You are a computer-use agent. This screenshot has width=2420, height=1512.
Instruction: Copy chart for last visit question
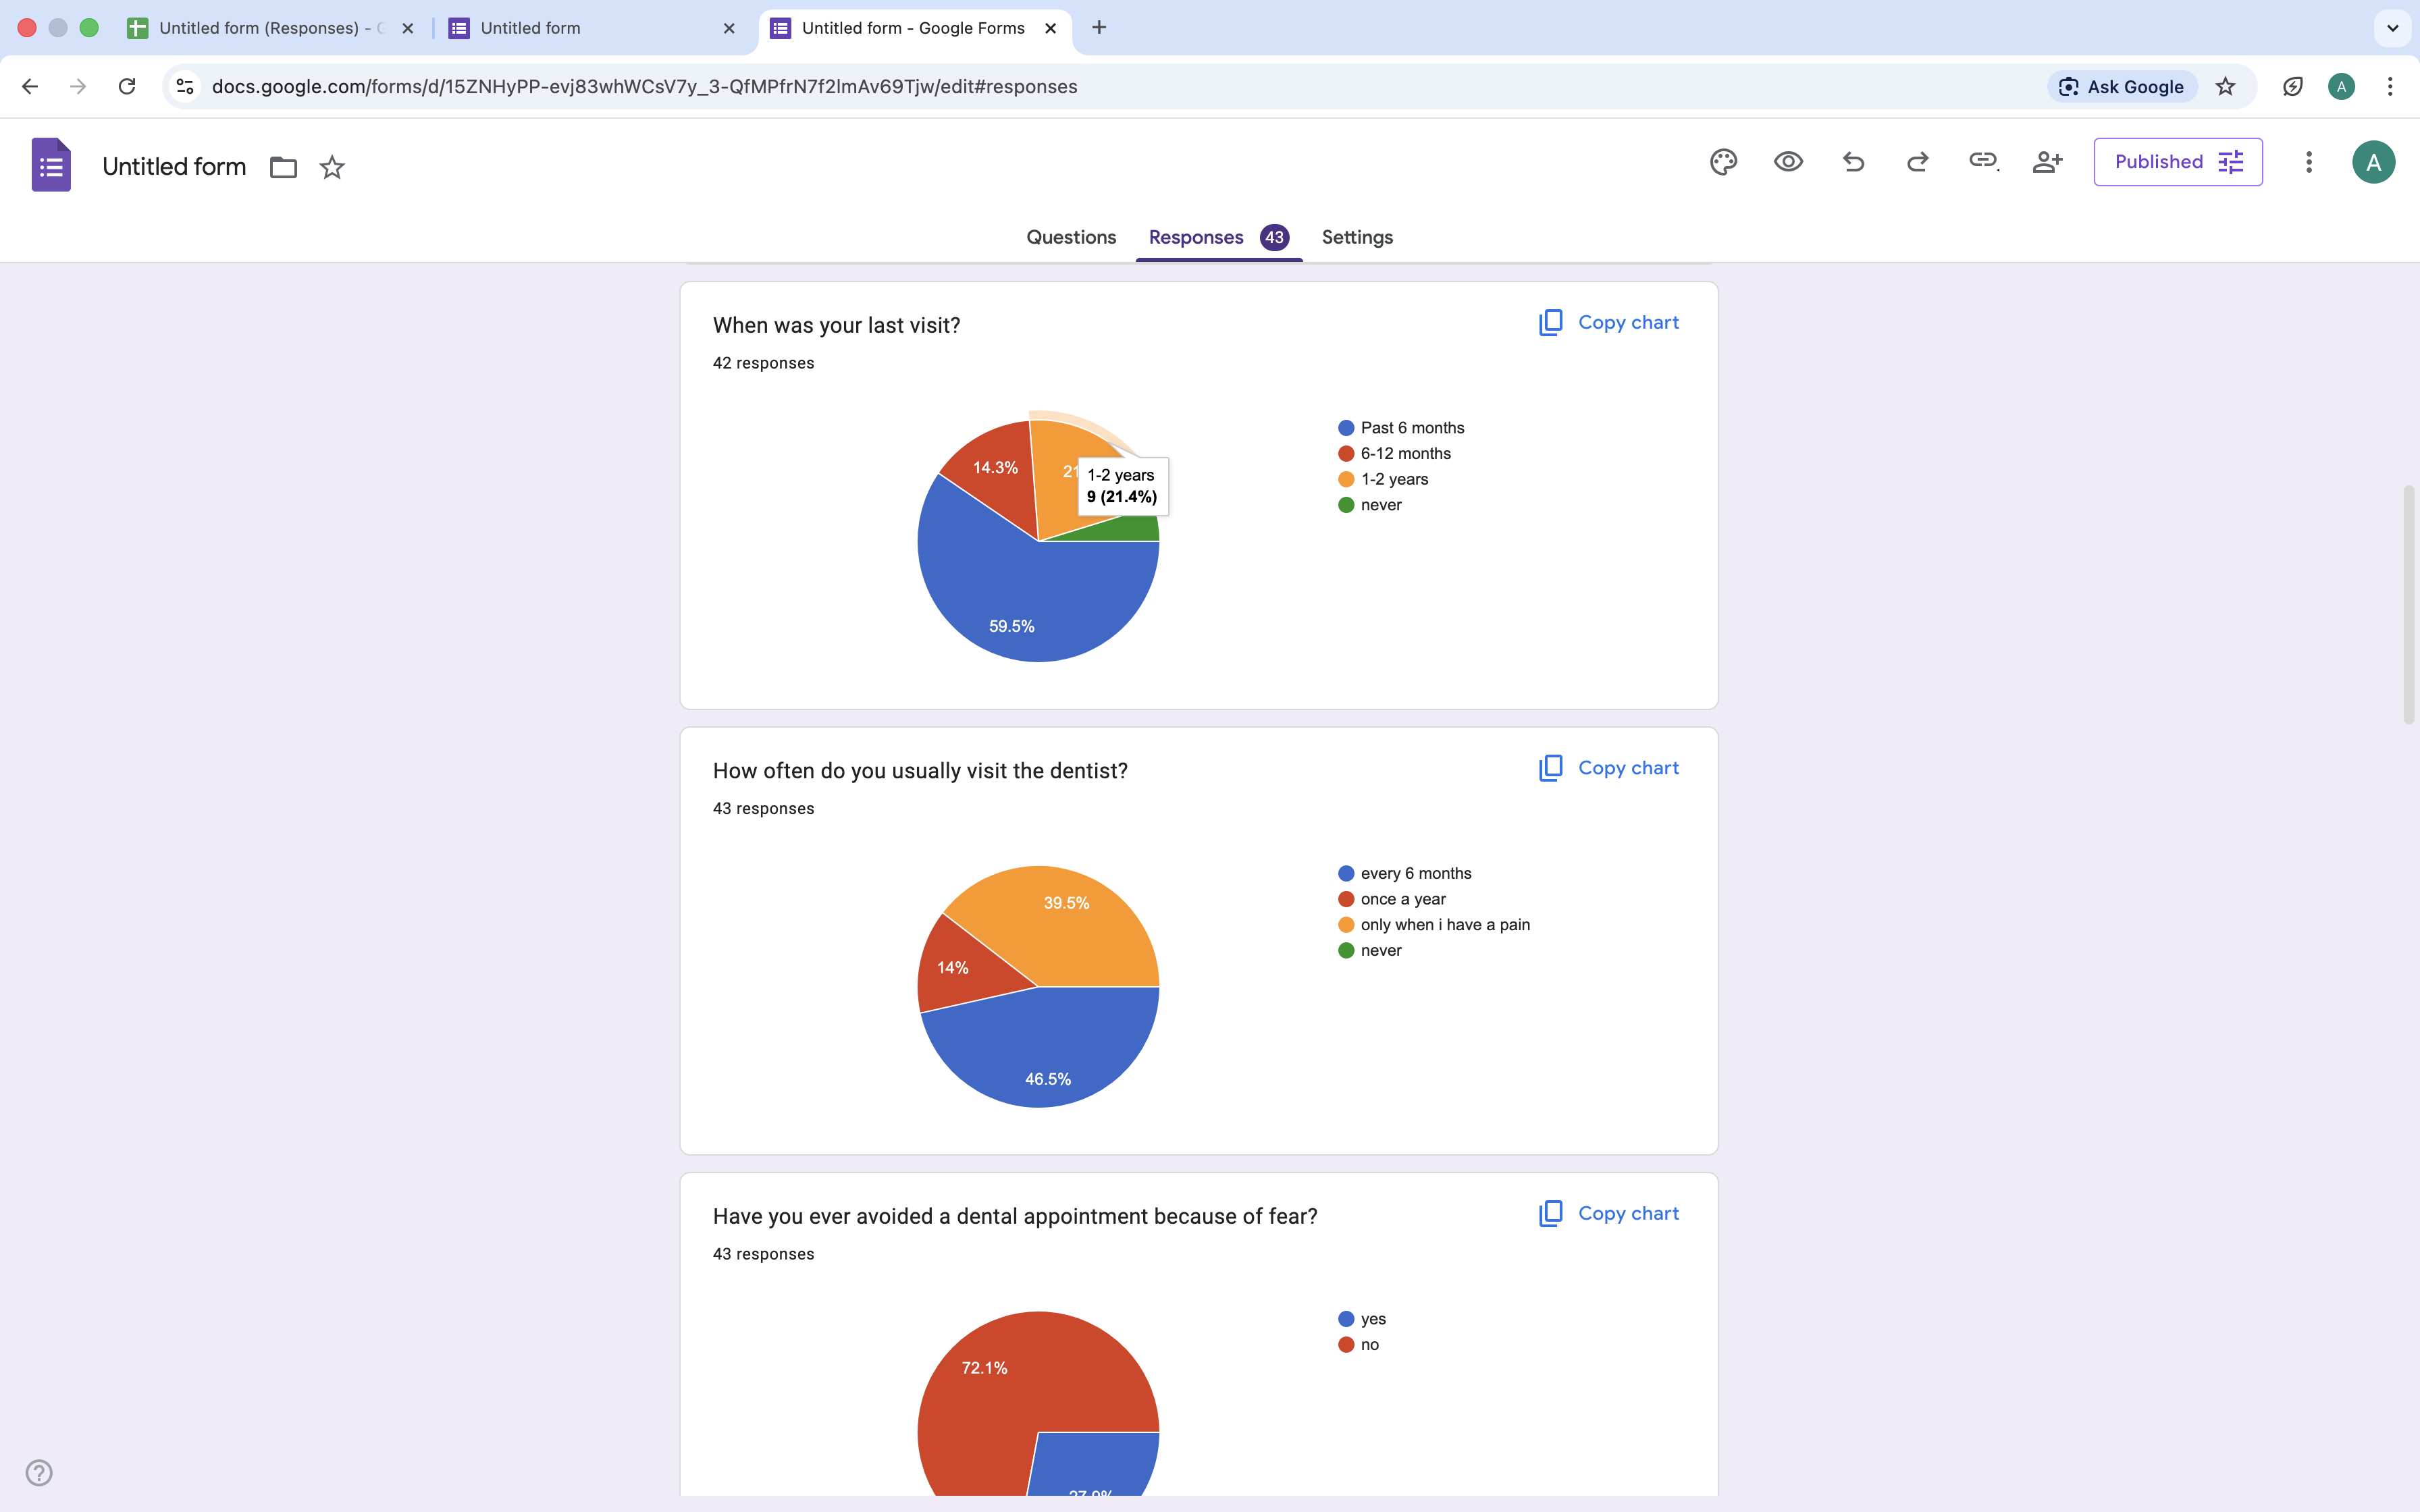[x=1608, y=322]
